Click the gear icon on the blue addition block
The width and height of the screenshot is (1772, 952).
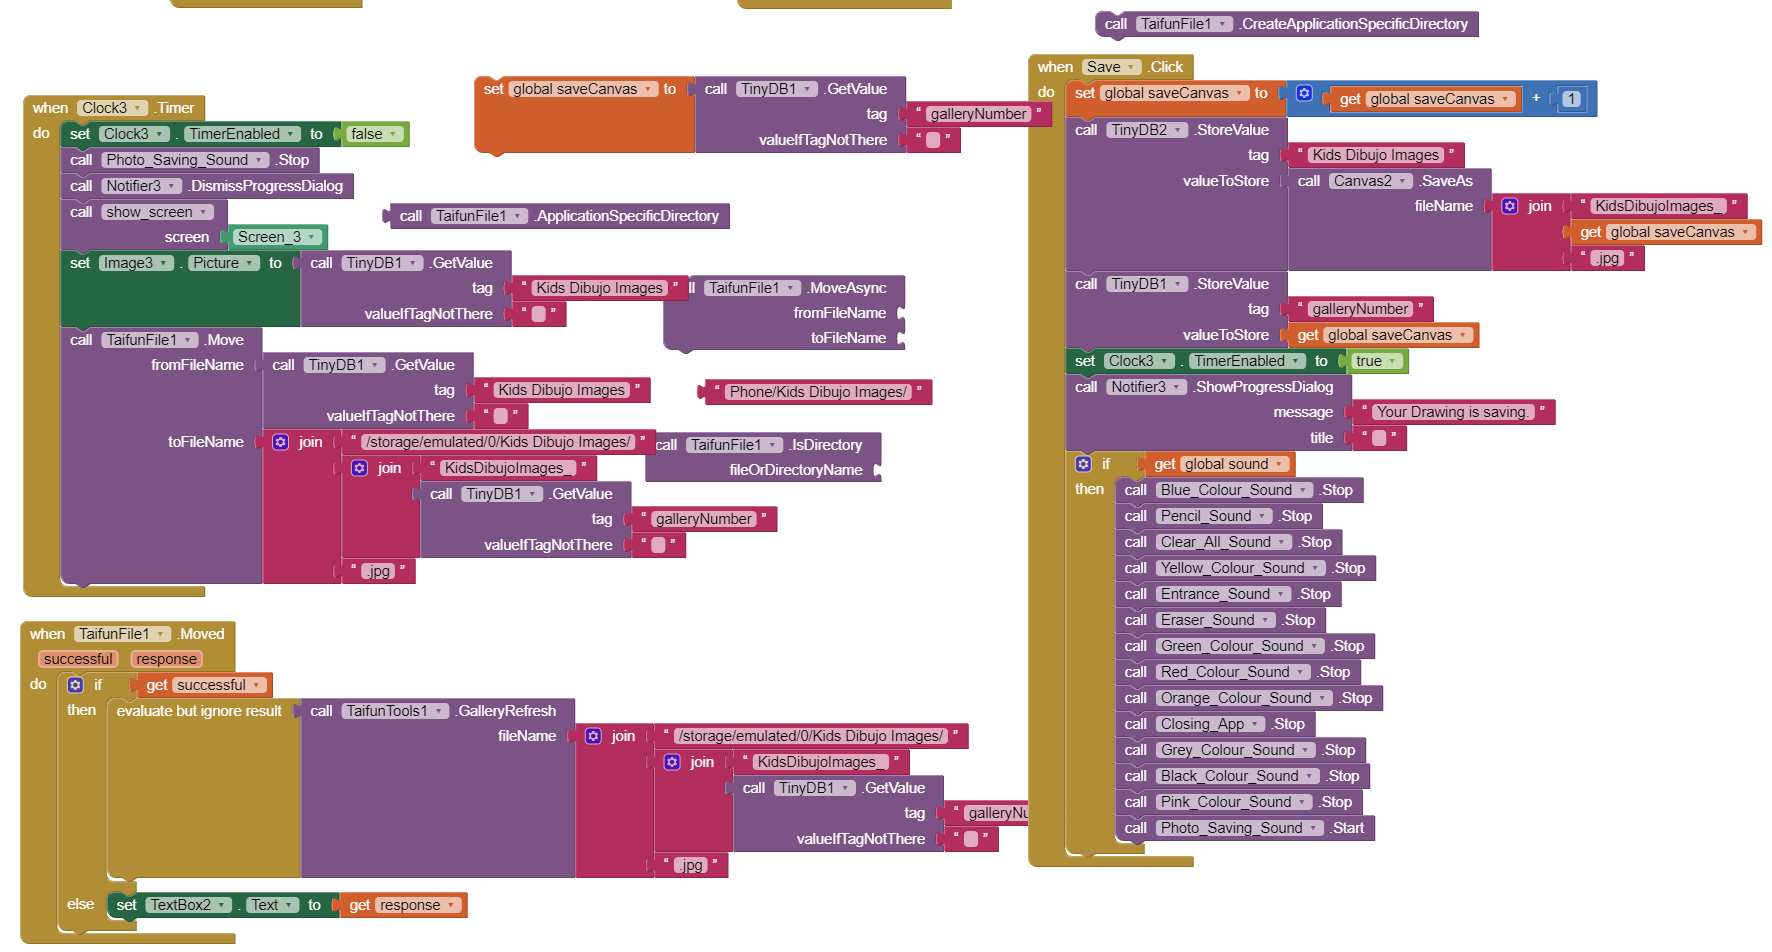[1304, 94]
